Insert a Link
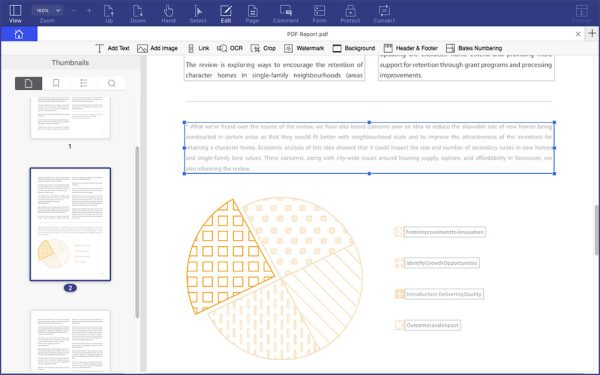 coord(198,48)
